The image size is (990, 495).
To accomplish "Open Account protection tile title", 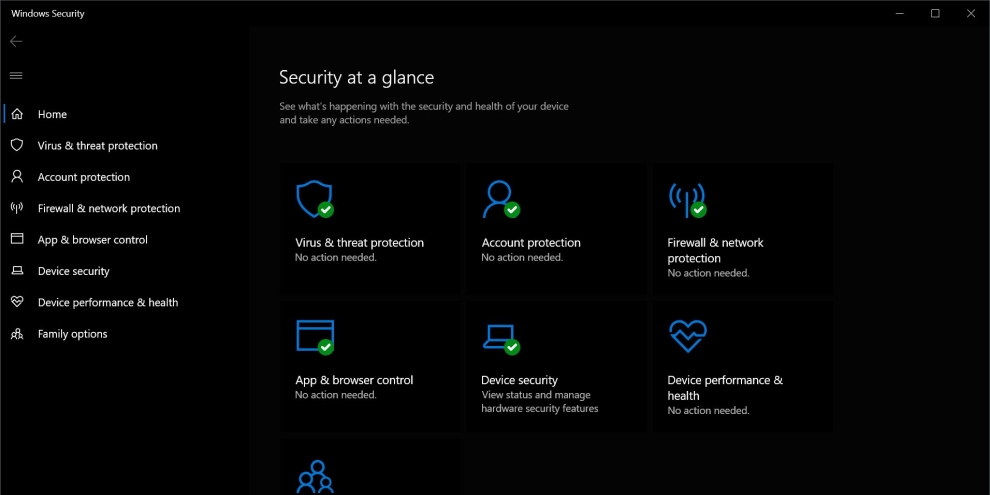I will pyautogui.click(x=531, y=242).
